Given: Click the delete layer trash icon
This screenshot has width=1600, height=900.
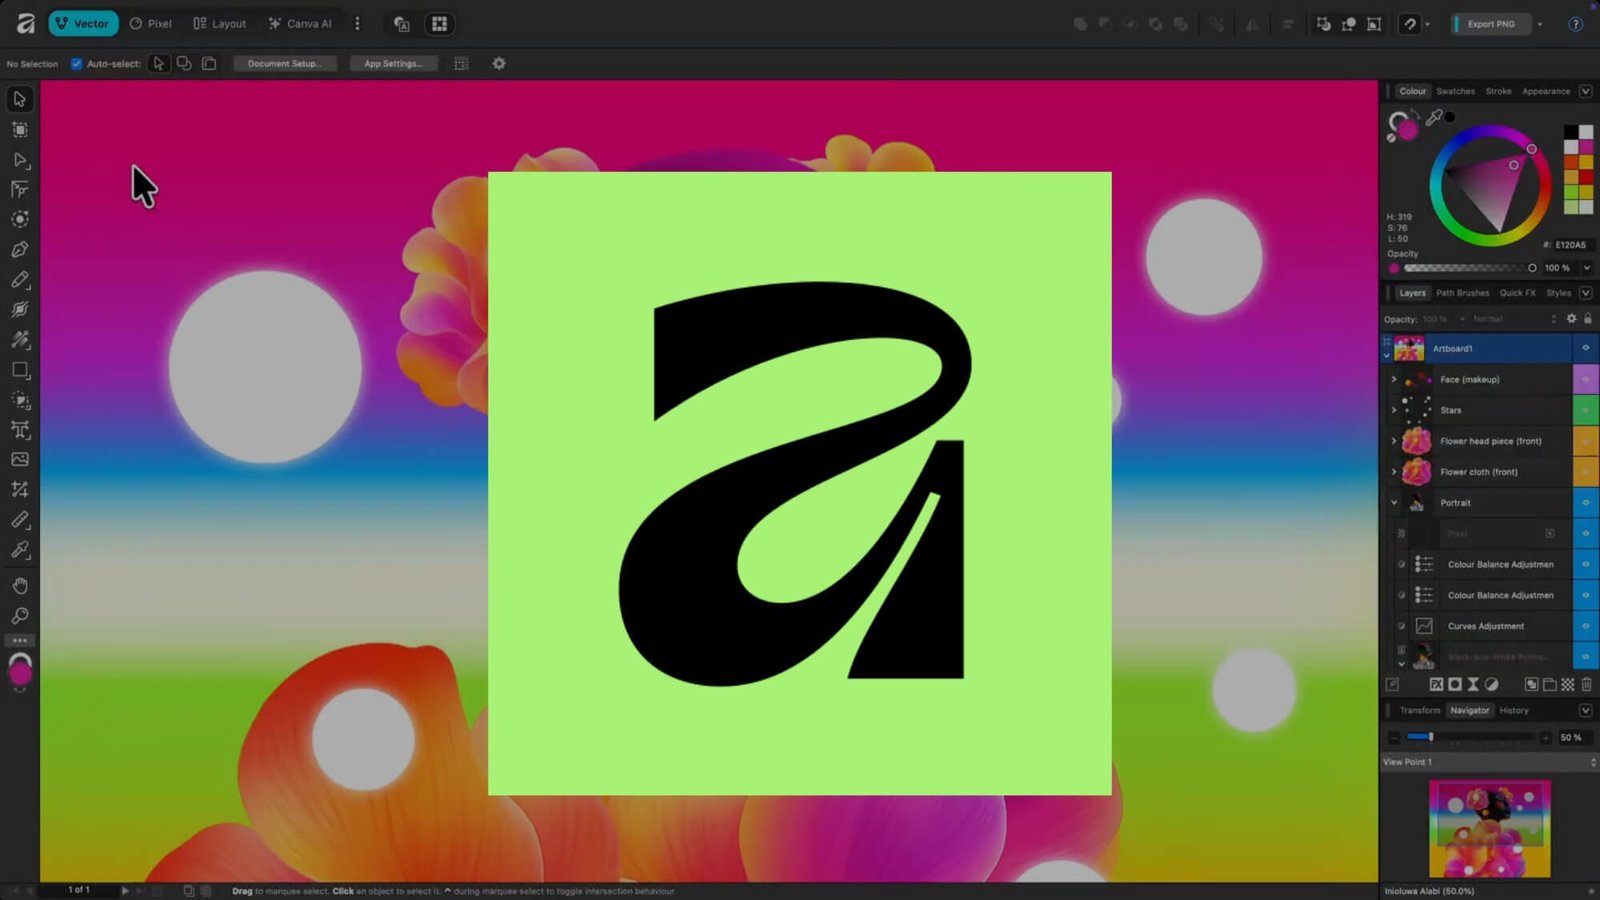Looking at the screenshot, I should click(1586, 685).
